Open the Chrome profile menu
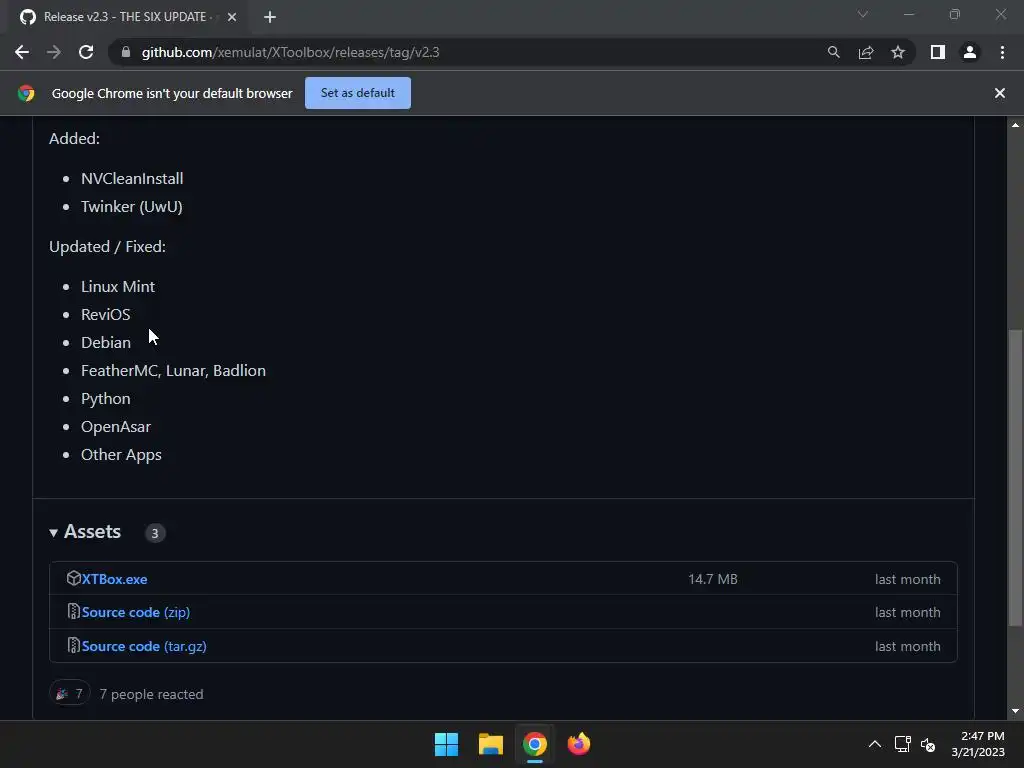The width and height of the screenshot is (1024, 768). click(970, 52)
